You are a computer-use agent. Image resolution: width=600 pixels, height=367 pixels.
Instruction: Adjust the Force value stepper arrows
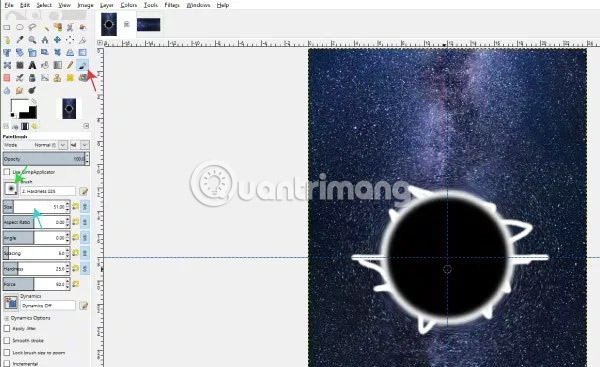coord(68,284)
